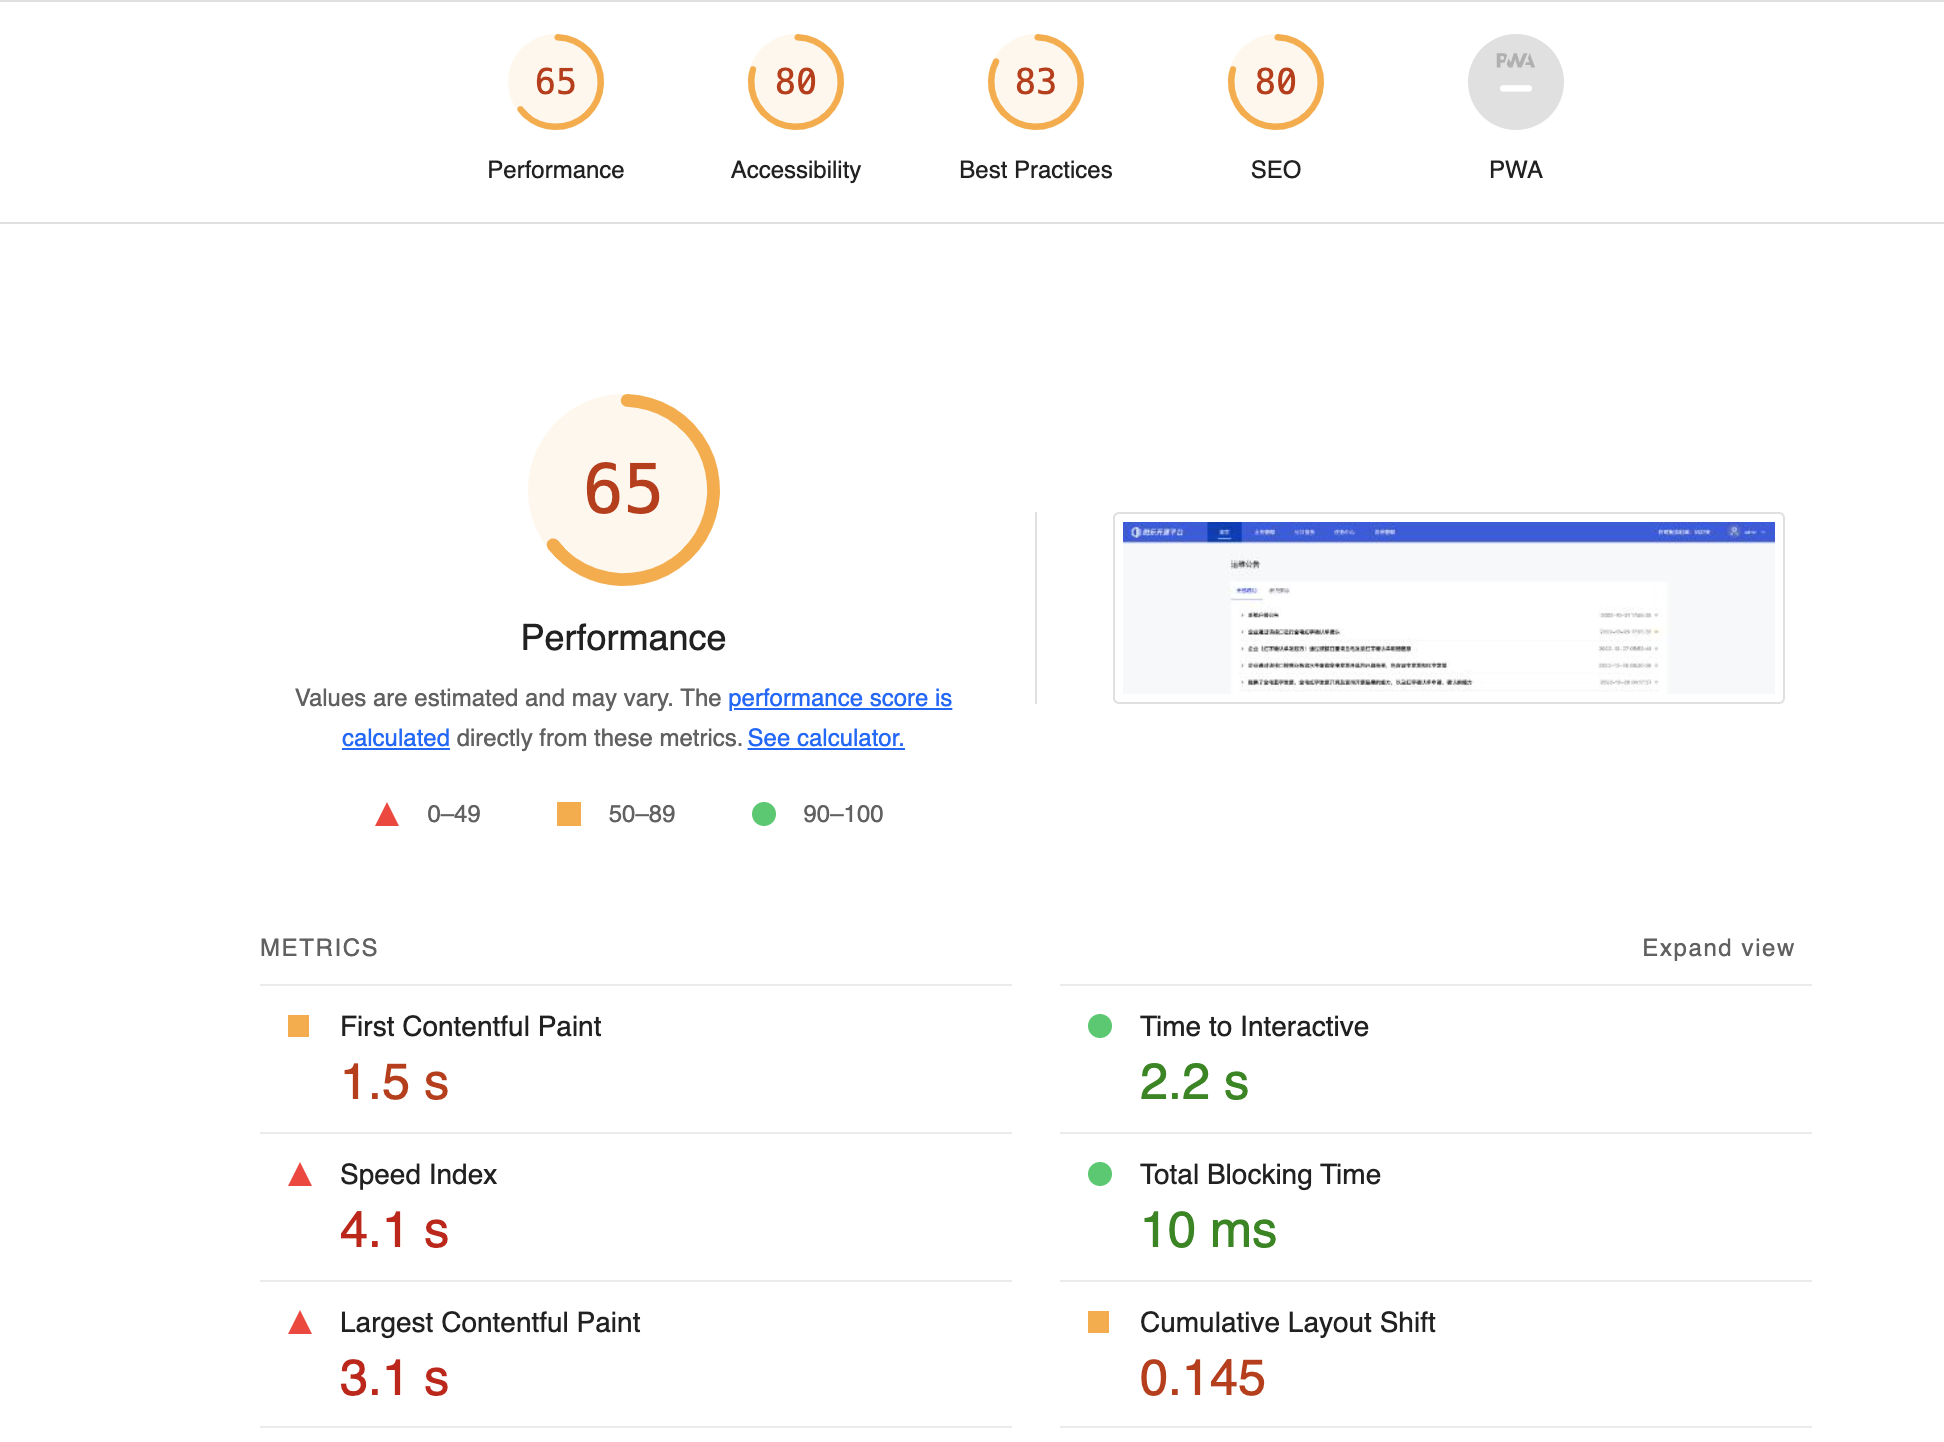
Task: Toggle Expand view for metrics
Action: (1717, 948)
